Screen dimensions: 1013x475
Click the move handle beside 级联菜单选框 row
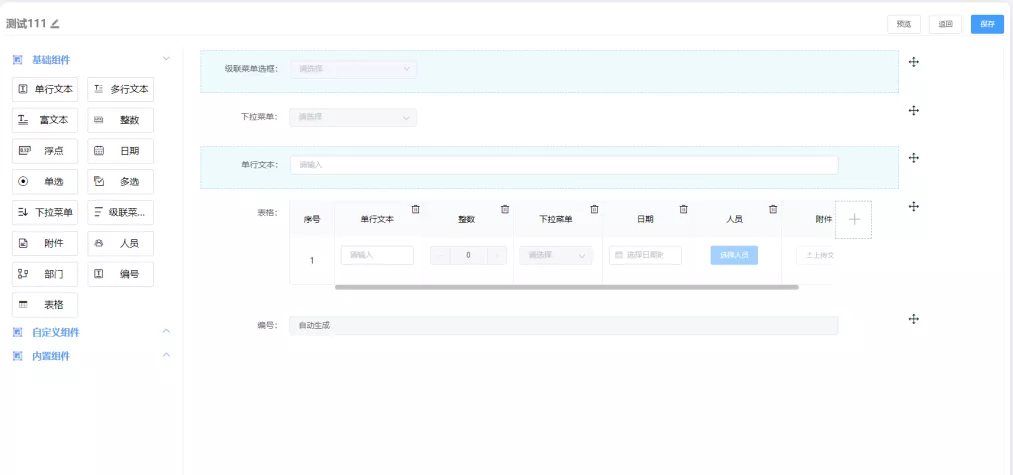point(913,62)
